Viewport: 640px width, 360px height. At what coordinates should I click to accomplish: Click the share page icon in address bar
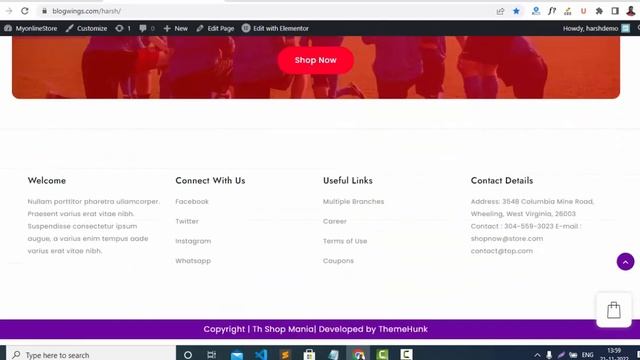click(x=500, y=11)
